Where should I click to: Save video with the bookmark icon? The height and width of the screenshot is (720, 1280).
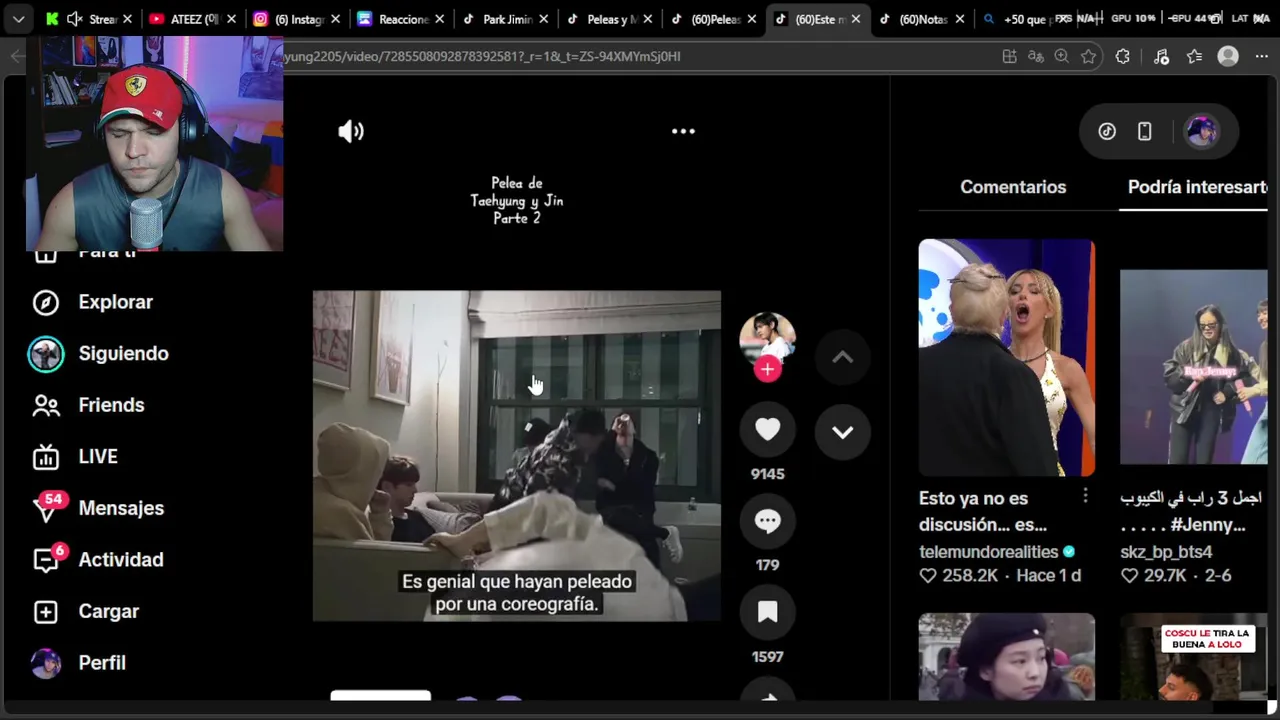pyautogui.click(x=767, y=612)
